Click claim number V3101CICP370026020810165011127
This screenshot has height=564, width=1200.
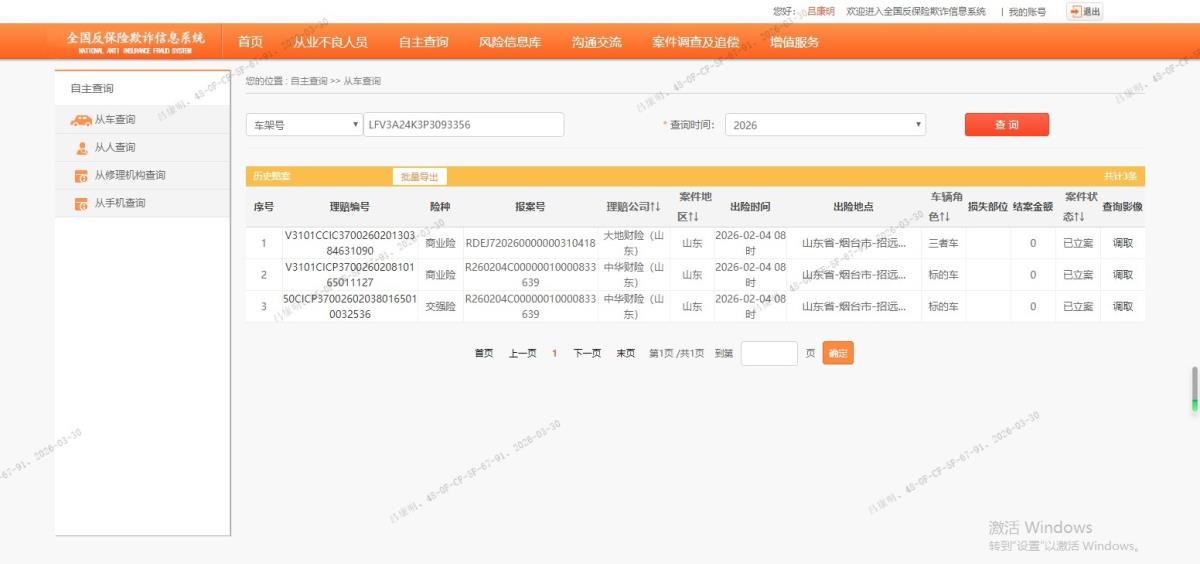349,275
